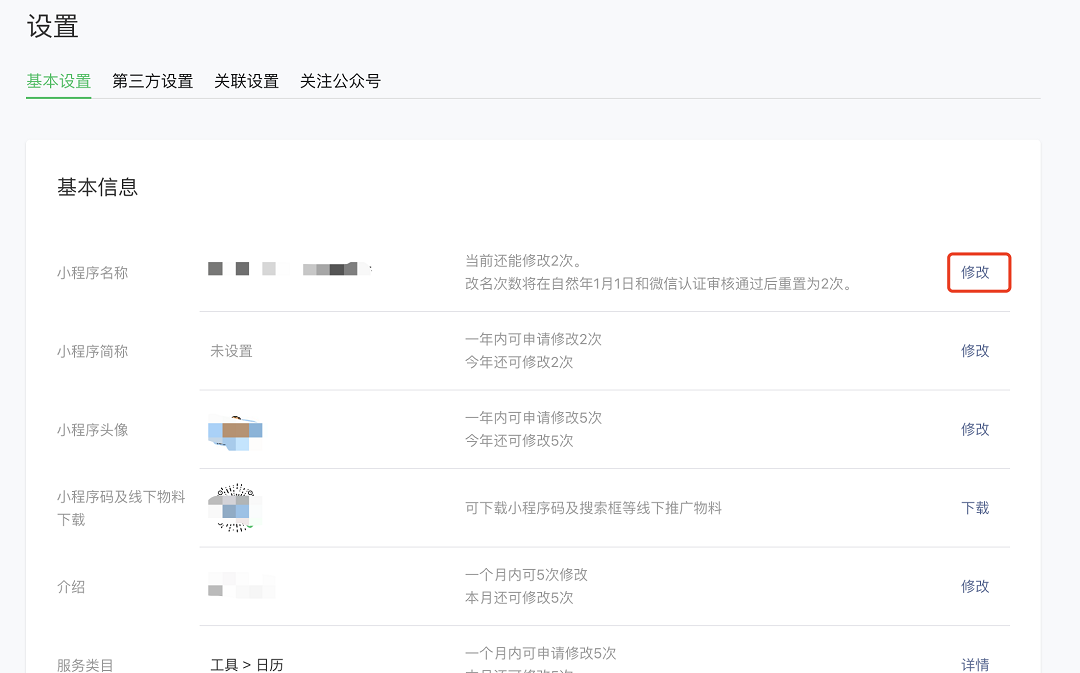Screen dimensions: 1080x673
Task: Click the 小程序名称 row label
Action: point(92,273)
